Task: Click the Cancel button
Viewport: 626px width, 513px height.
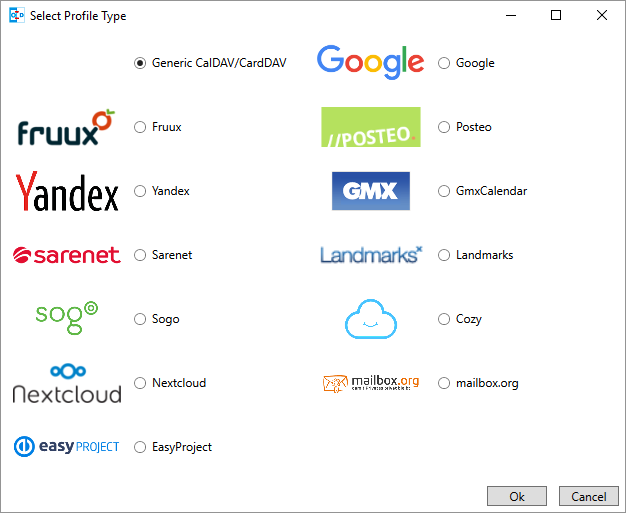Action: [588, 496]
